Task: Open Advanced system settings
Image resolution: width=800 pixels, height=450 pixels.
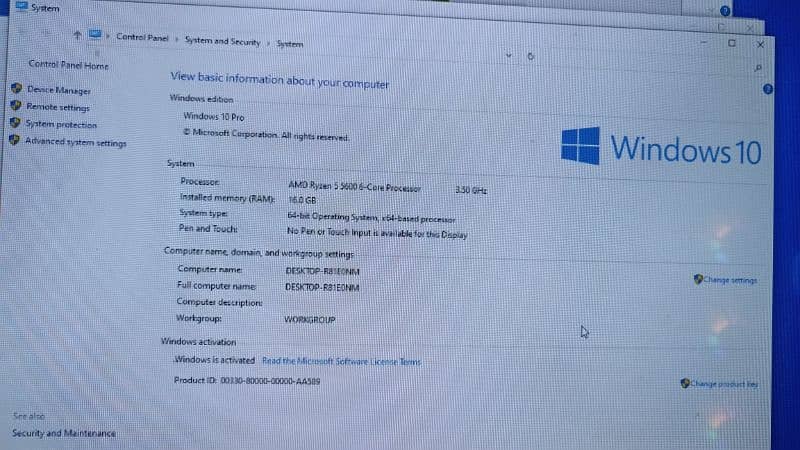Action: (76, 142)
